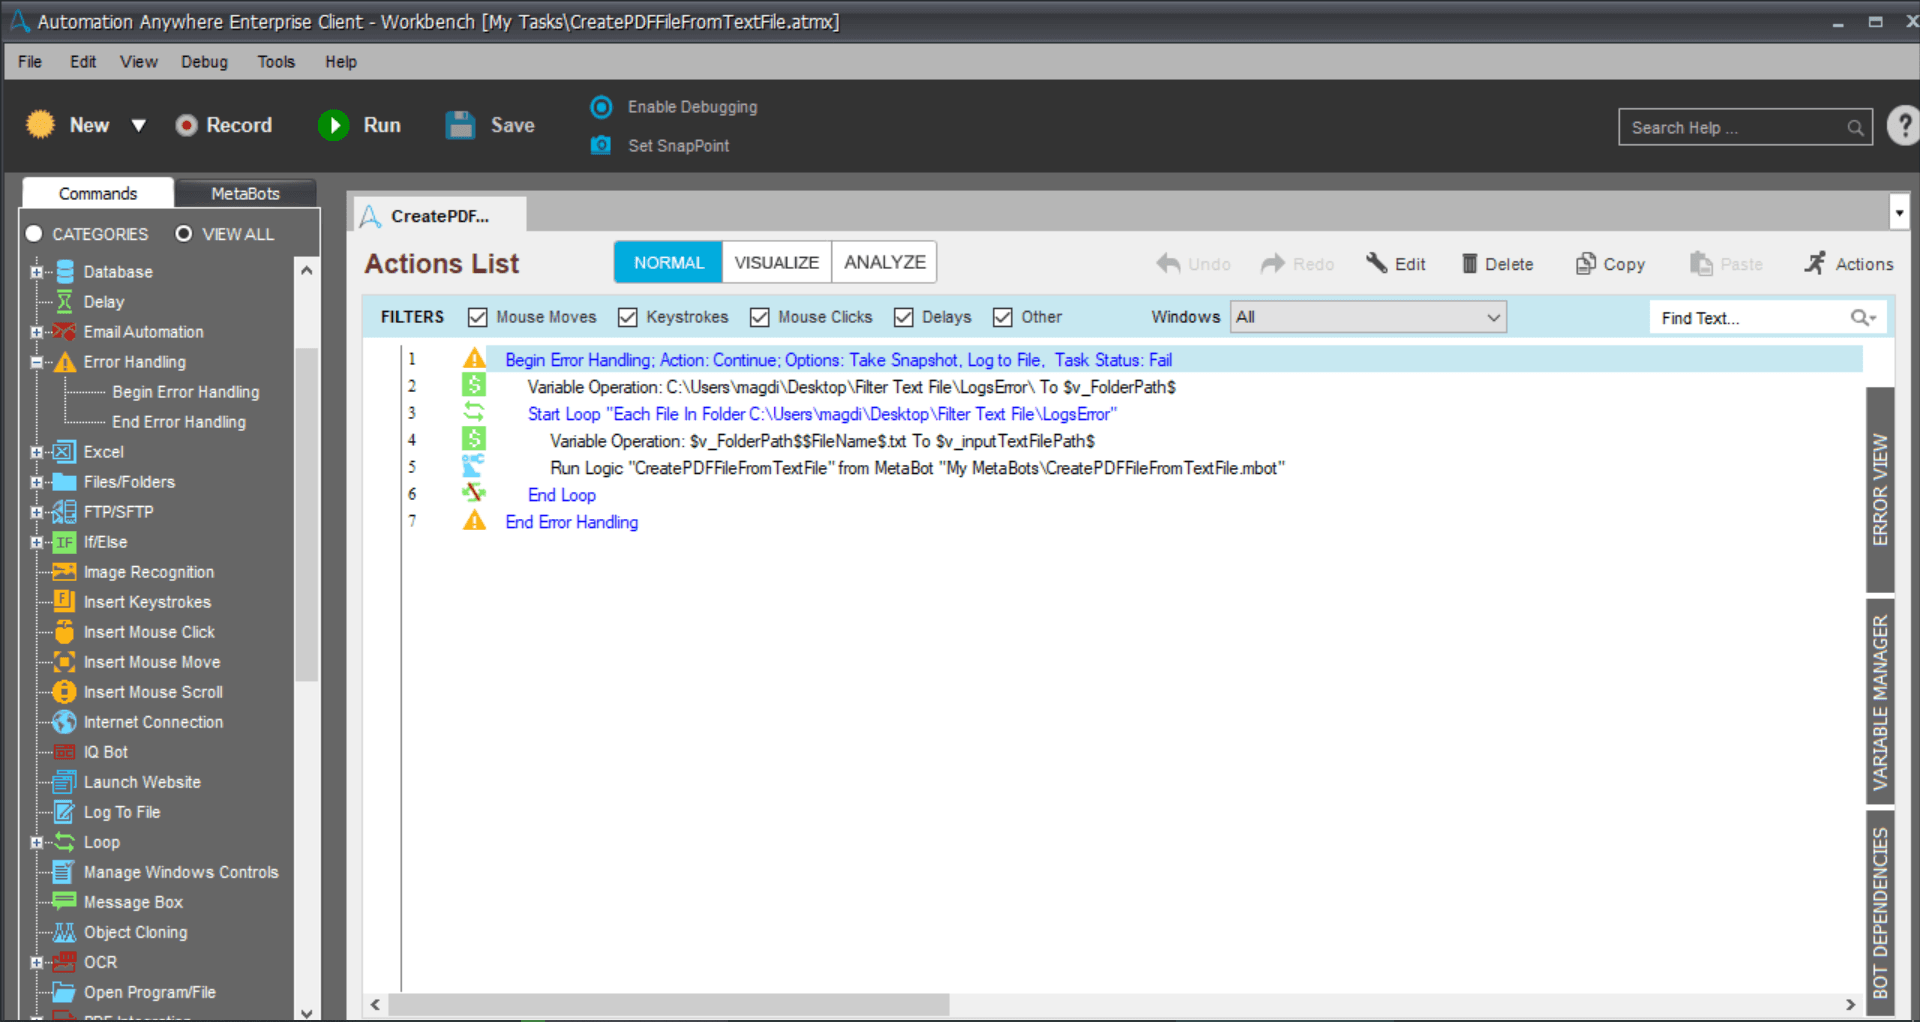Viewport: 1920px width, 1022px height.
Task: Switch to the MetaBots tab
Action: click(x=245, y=193)
